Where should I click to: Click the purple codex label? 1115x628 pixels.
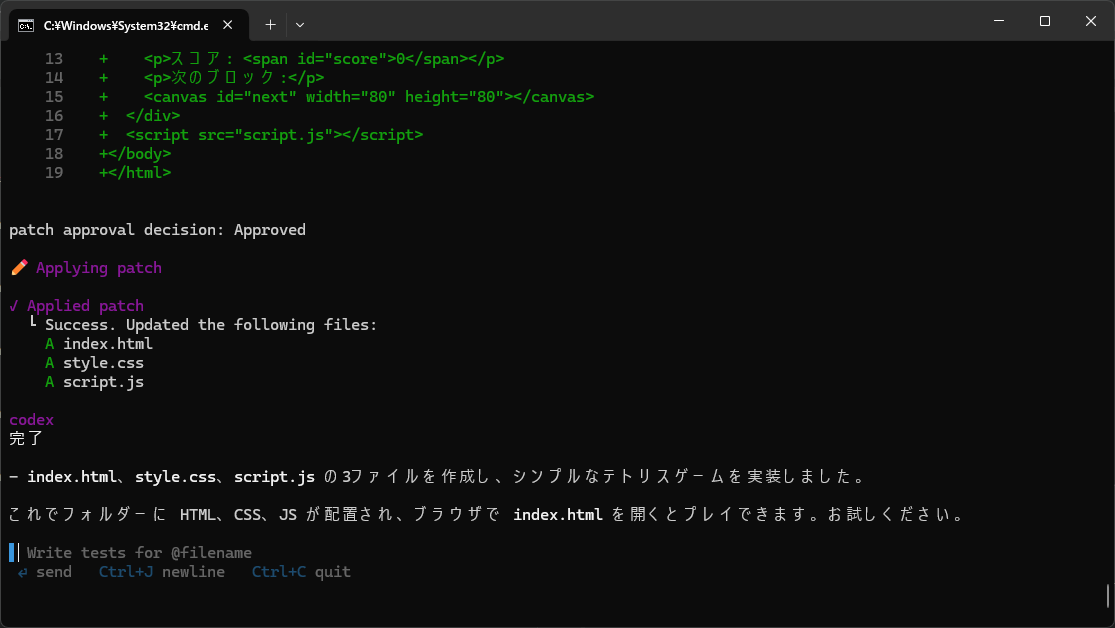(x=31, y=420)
